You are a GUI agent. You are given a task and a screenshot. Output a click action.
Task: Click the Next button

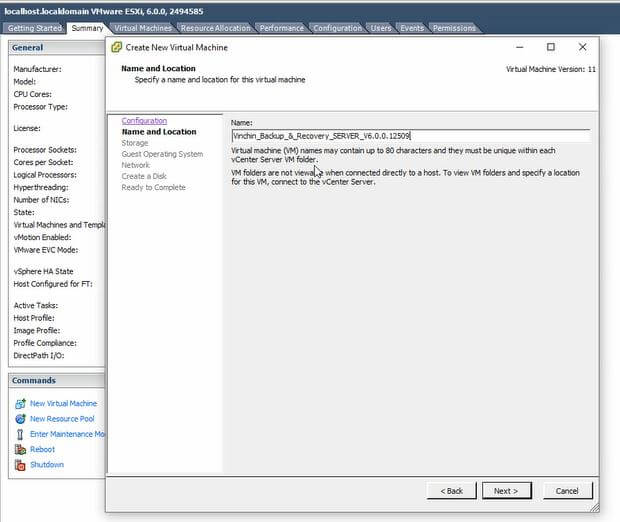coord(507,491)
